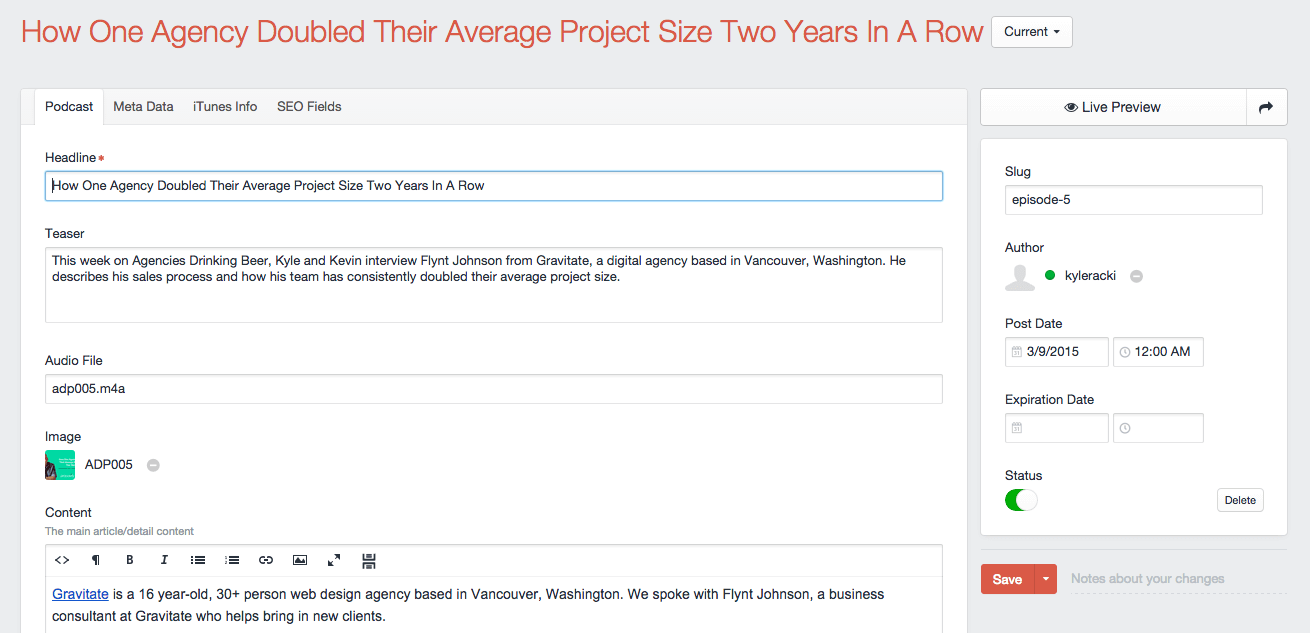
Task: Click the Live Preview button
Action: (x=1113, y=107)
